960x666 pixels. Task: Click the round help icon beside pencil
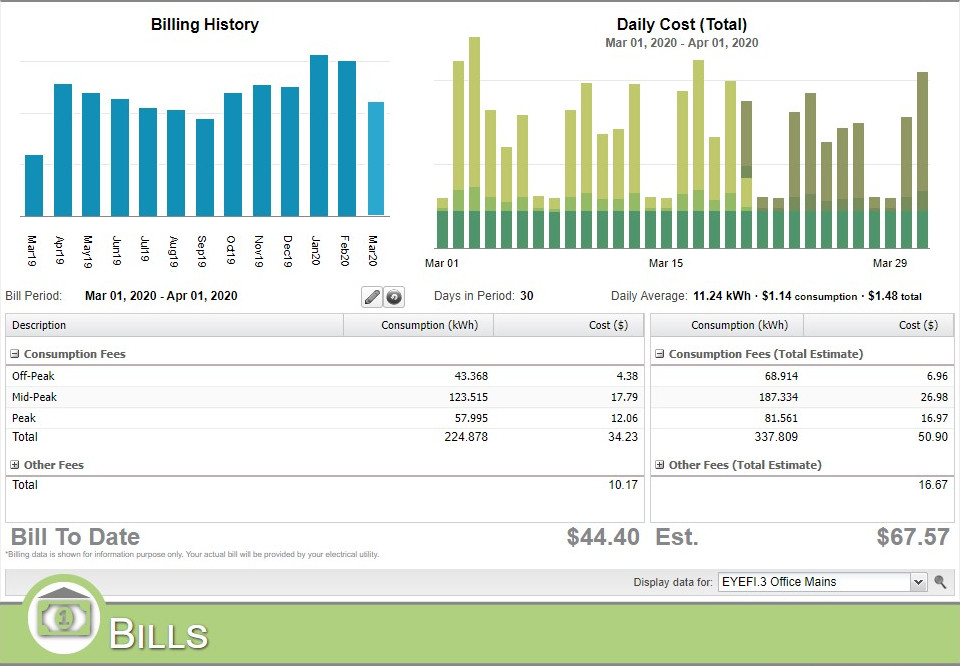(394, 297)
